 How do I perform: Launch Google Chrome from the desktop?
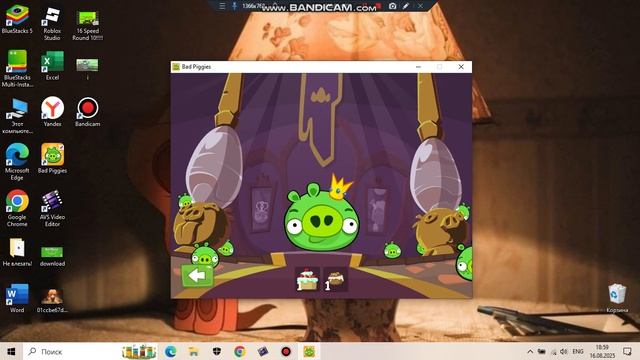pos(17,208)
